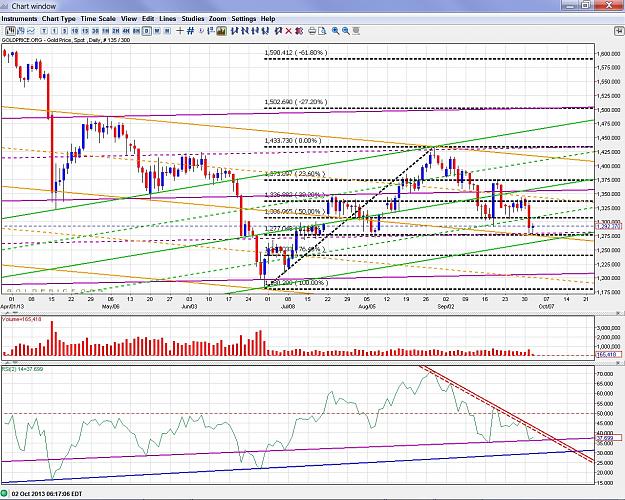Select the fourth line drawing tool
Image resolution: width=625 pixels, height=500 pixels.
coord(265,31)
